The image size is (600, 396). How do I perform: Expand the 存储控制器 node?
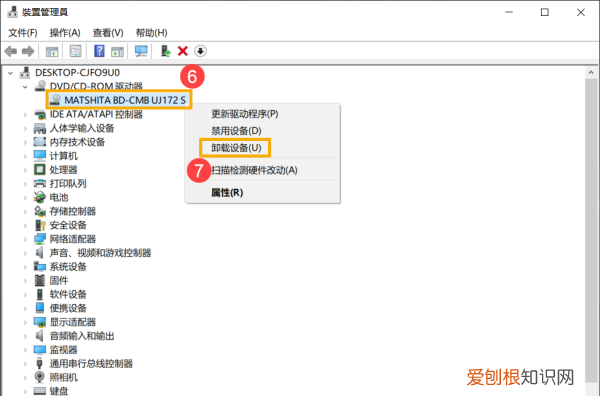(25, 212)
